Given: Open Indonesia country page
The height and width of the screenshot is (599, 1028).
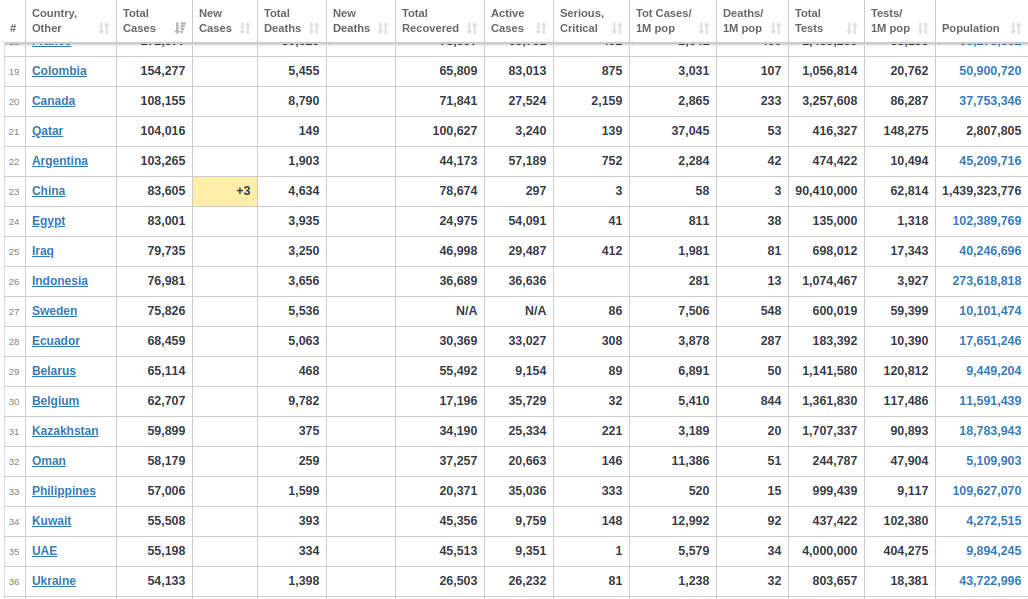Looking at the screenshot, I should point(60,281).
